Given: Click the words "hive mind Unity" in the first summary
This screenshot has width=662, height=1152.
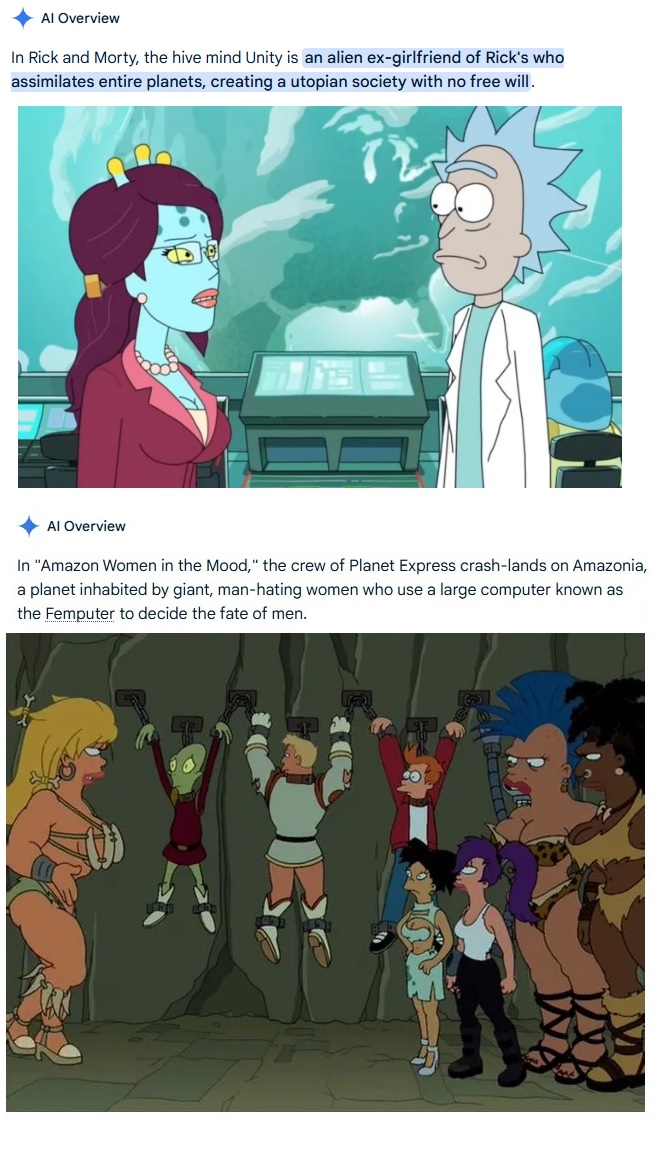Looking at the screenshot, I should tap(228, 57).
